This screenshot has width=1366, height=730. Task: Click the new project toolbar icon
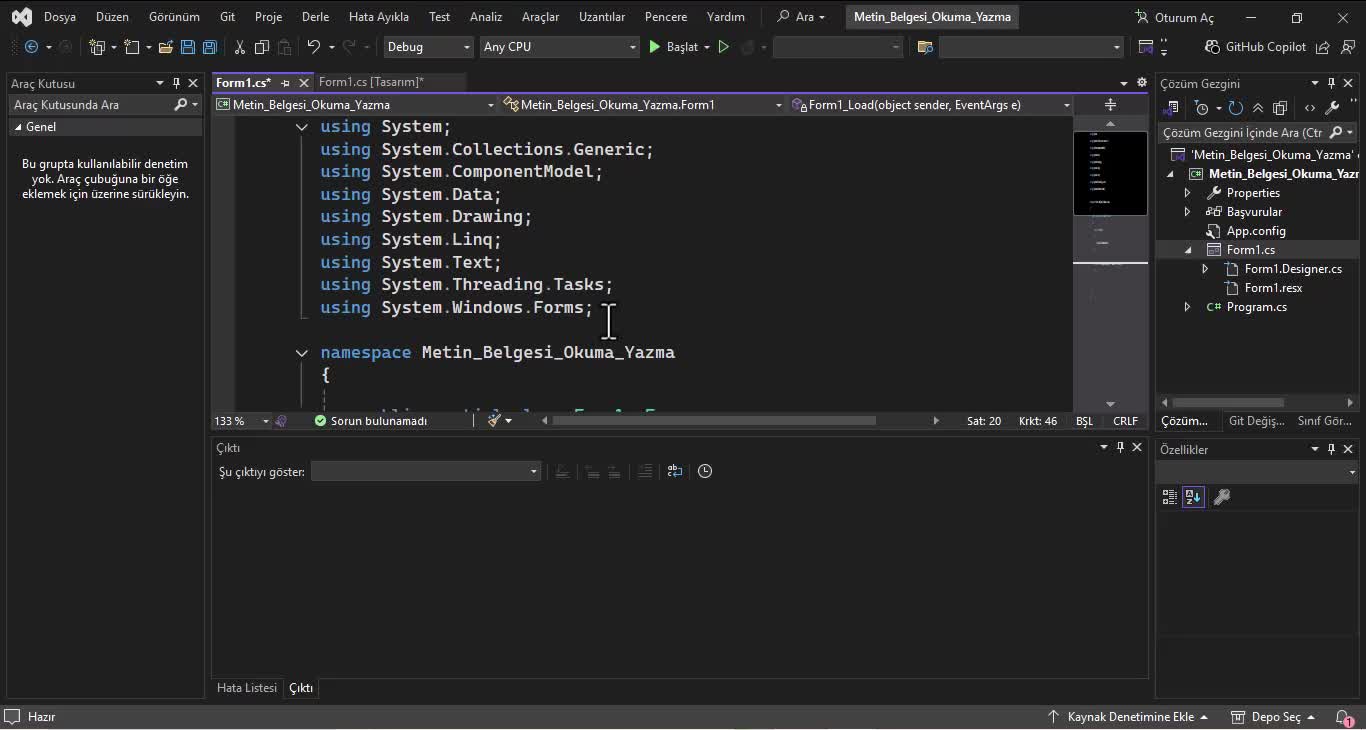(97, 47)
